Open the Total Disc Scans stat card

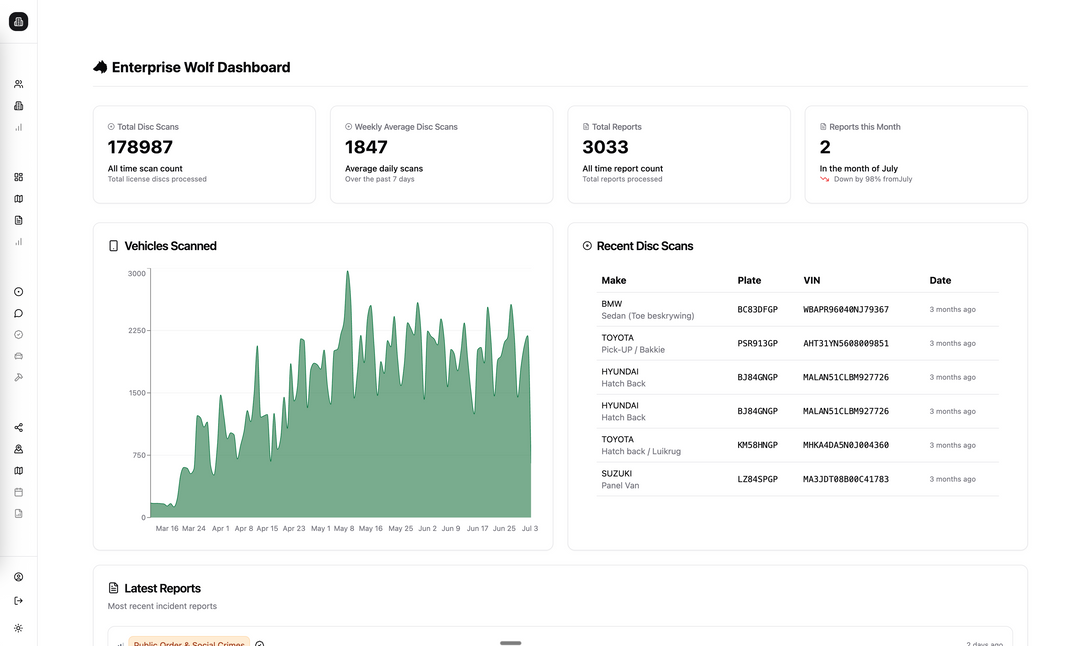(x=204, y=154)
